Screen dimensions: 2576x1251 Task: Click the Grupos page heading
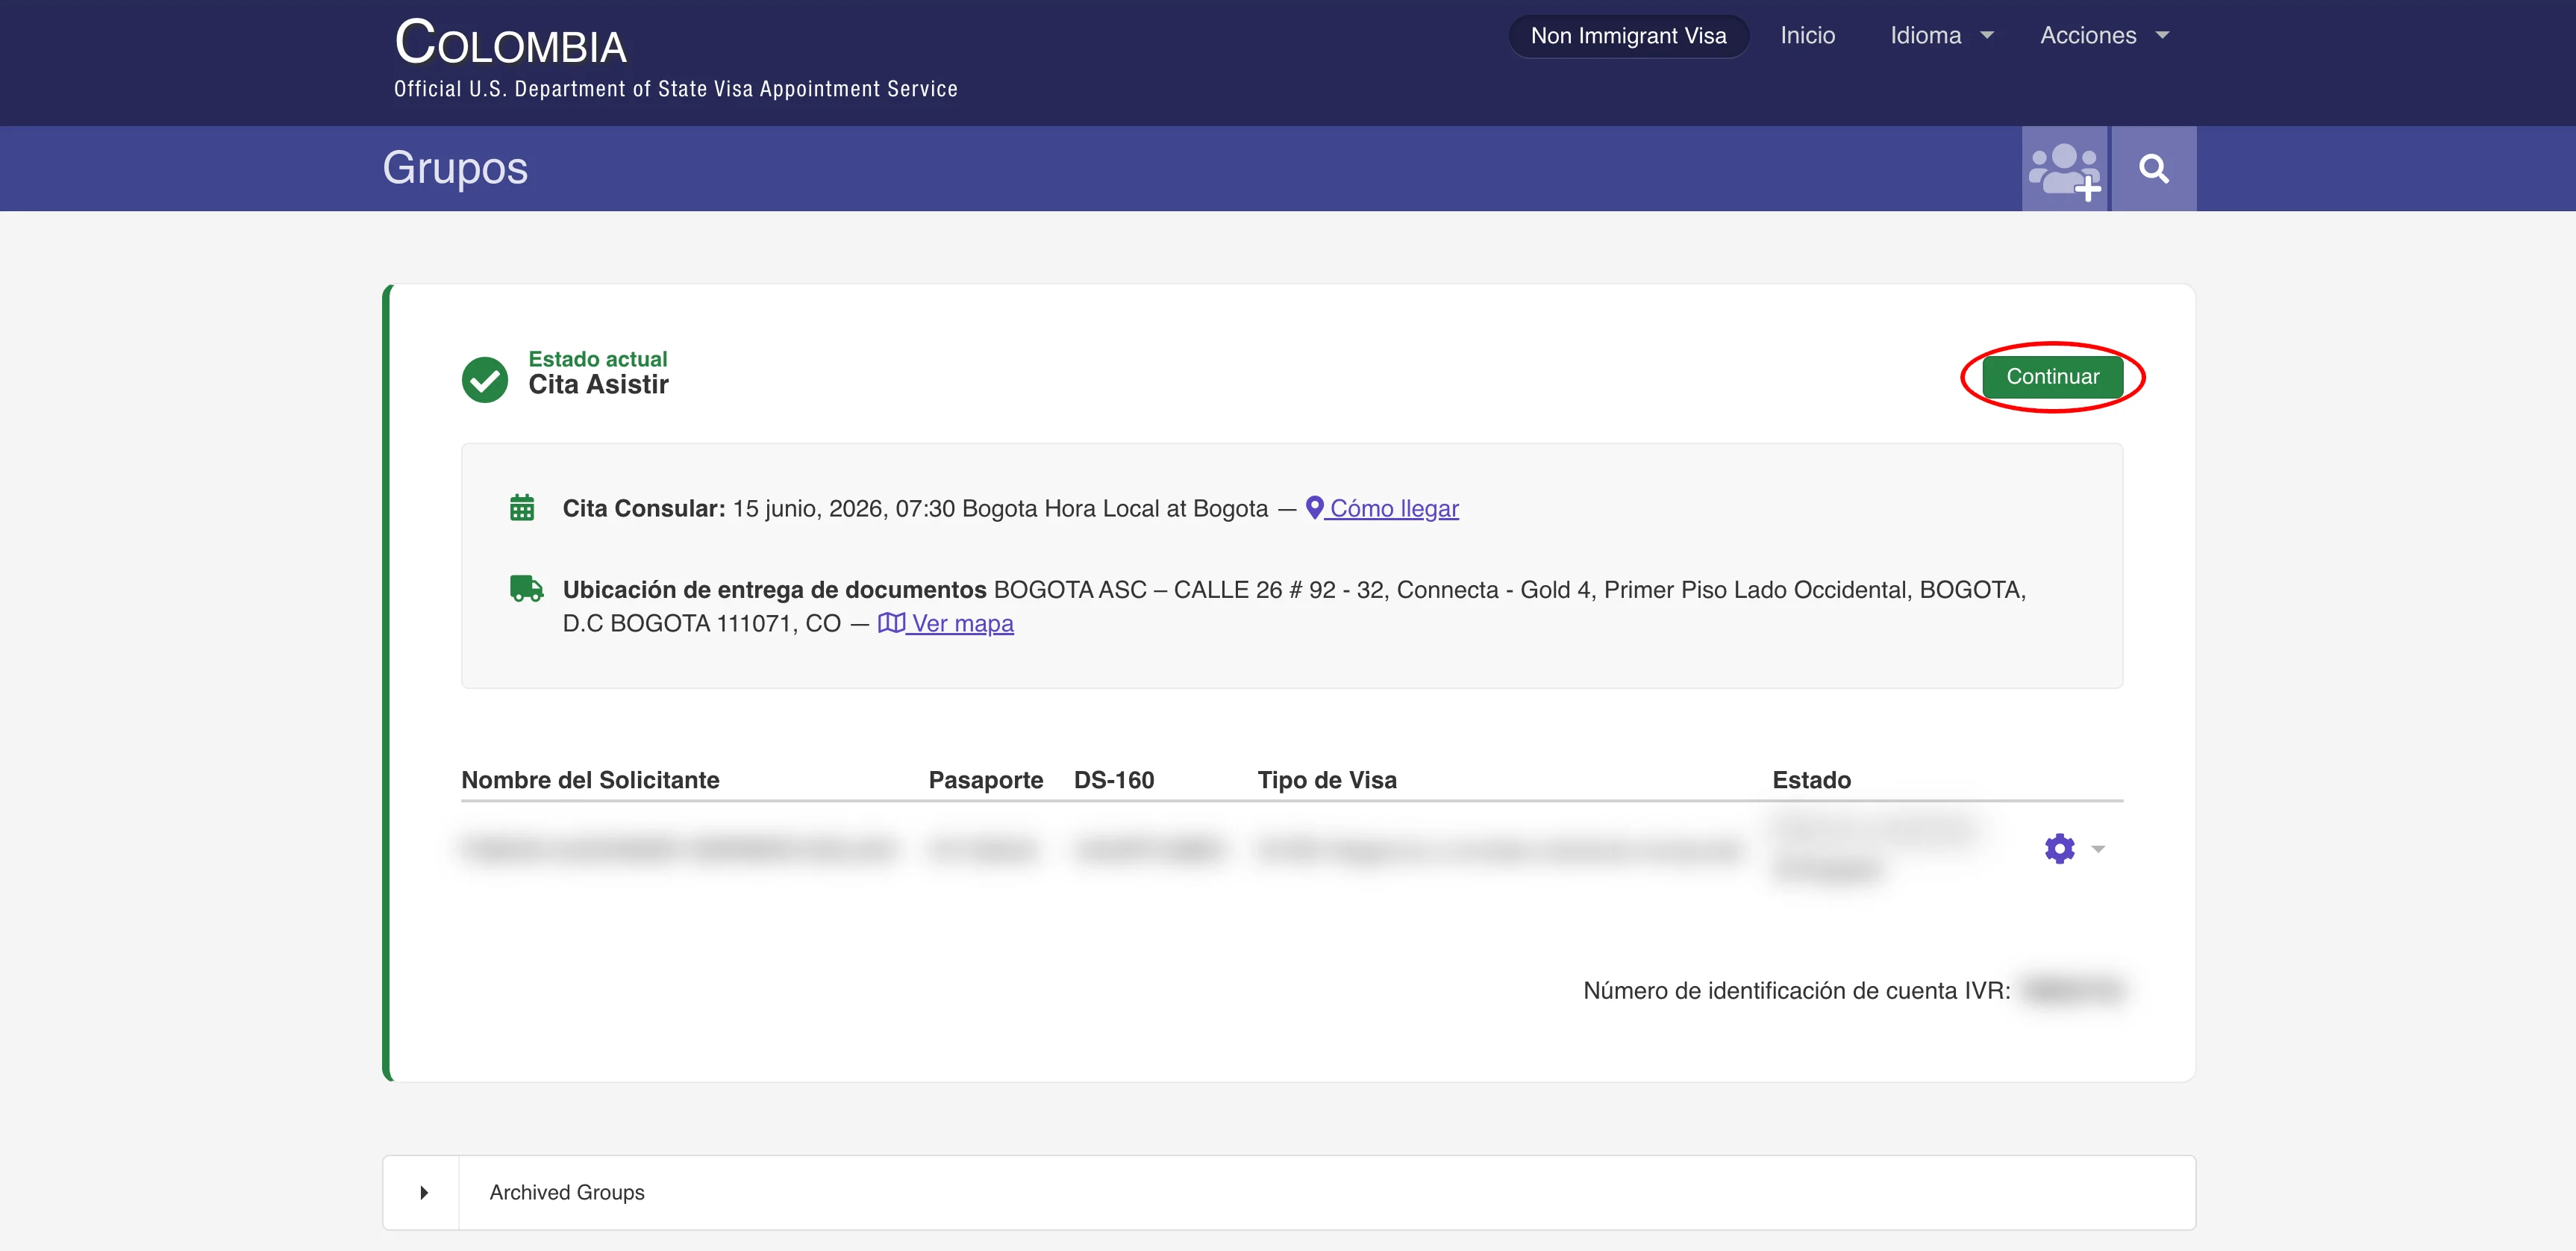click(455, 168)
